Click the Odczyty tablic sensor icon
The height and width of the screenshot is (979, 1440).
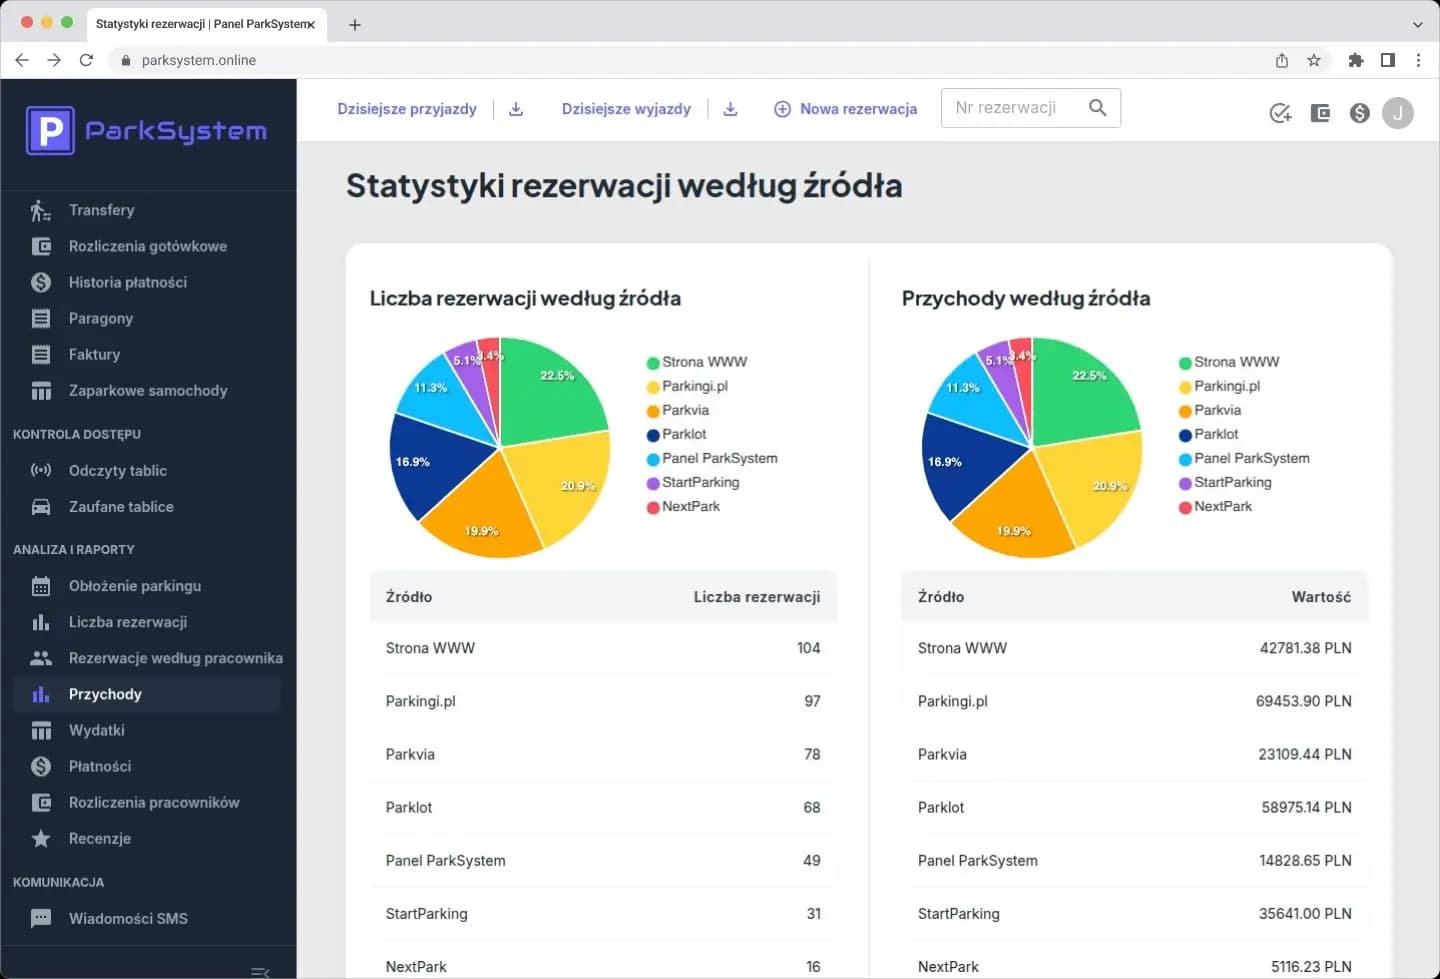pyautogui.click(x=41, y=470)
